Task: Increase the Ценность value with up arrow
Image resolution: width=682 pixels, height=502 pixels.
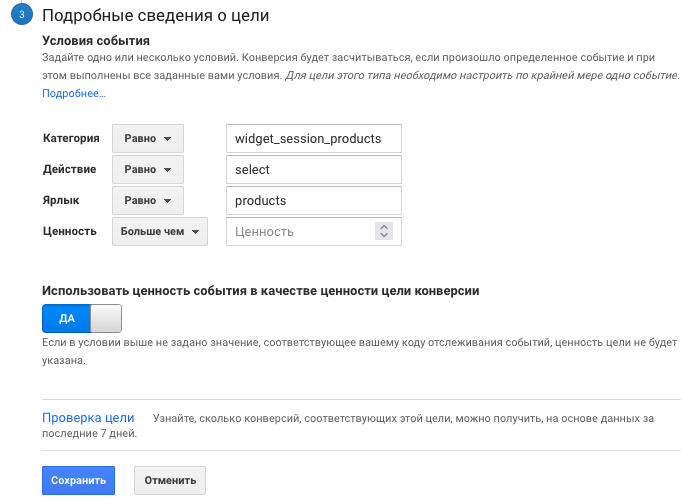Action: click(384, 227)
